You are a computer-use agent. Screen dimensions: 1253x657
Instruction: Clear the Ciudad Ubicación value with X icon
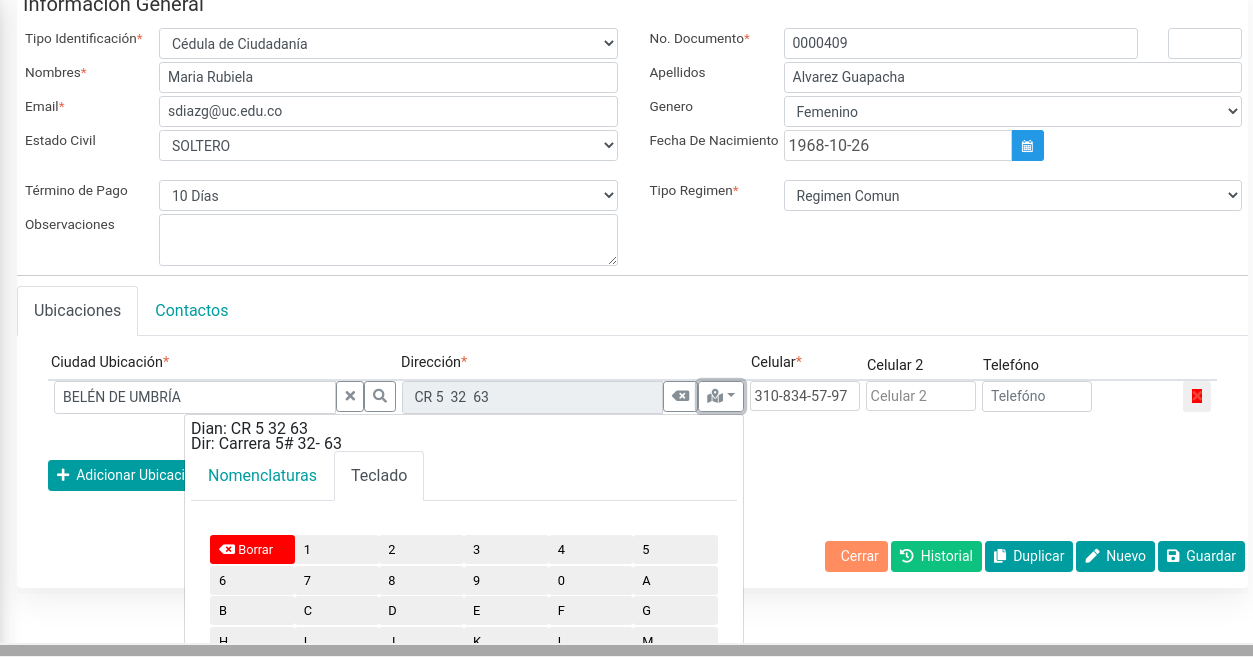(x=350, y=397)
